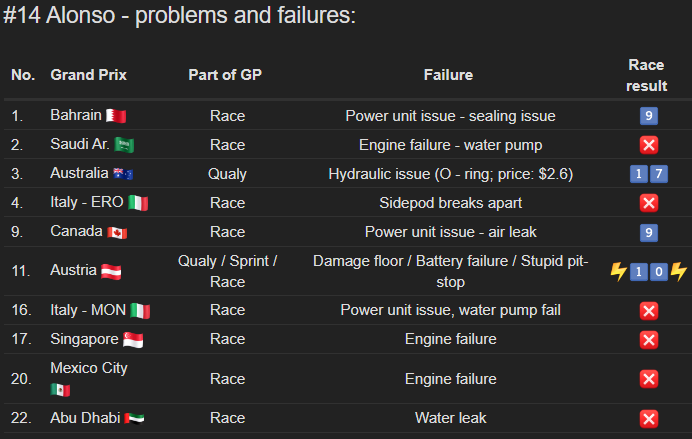Click the Alonso problems and failures heading
The image size is (692, 439).
pyautogui.click(x=180, y=17)
